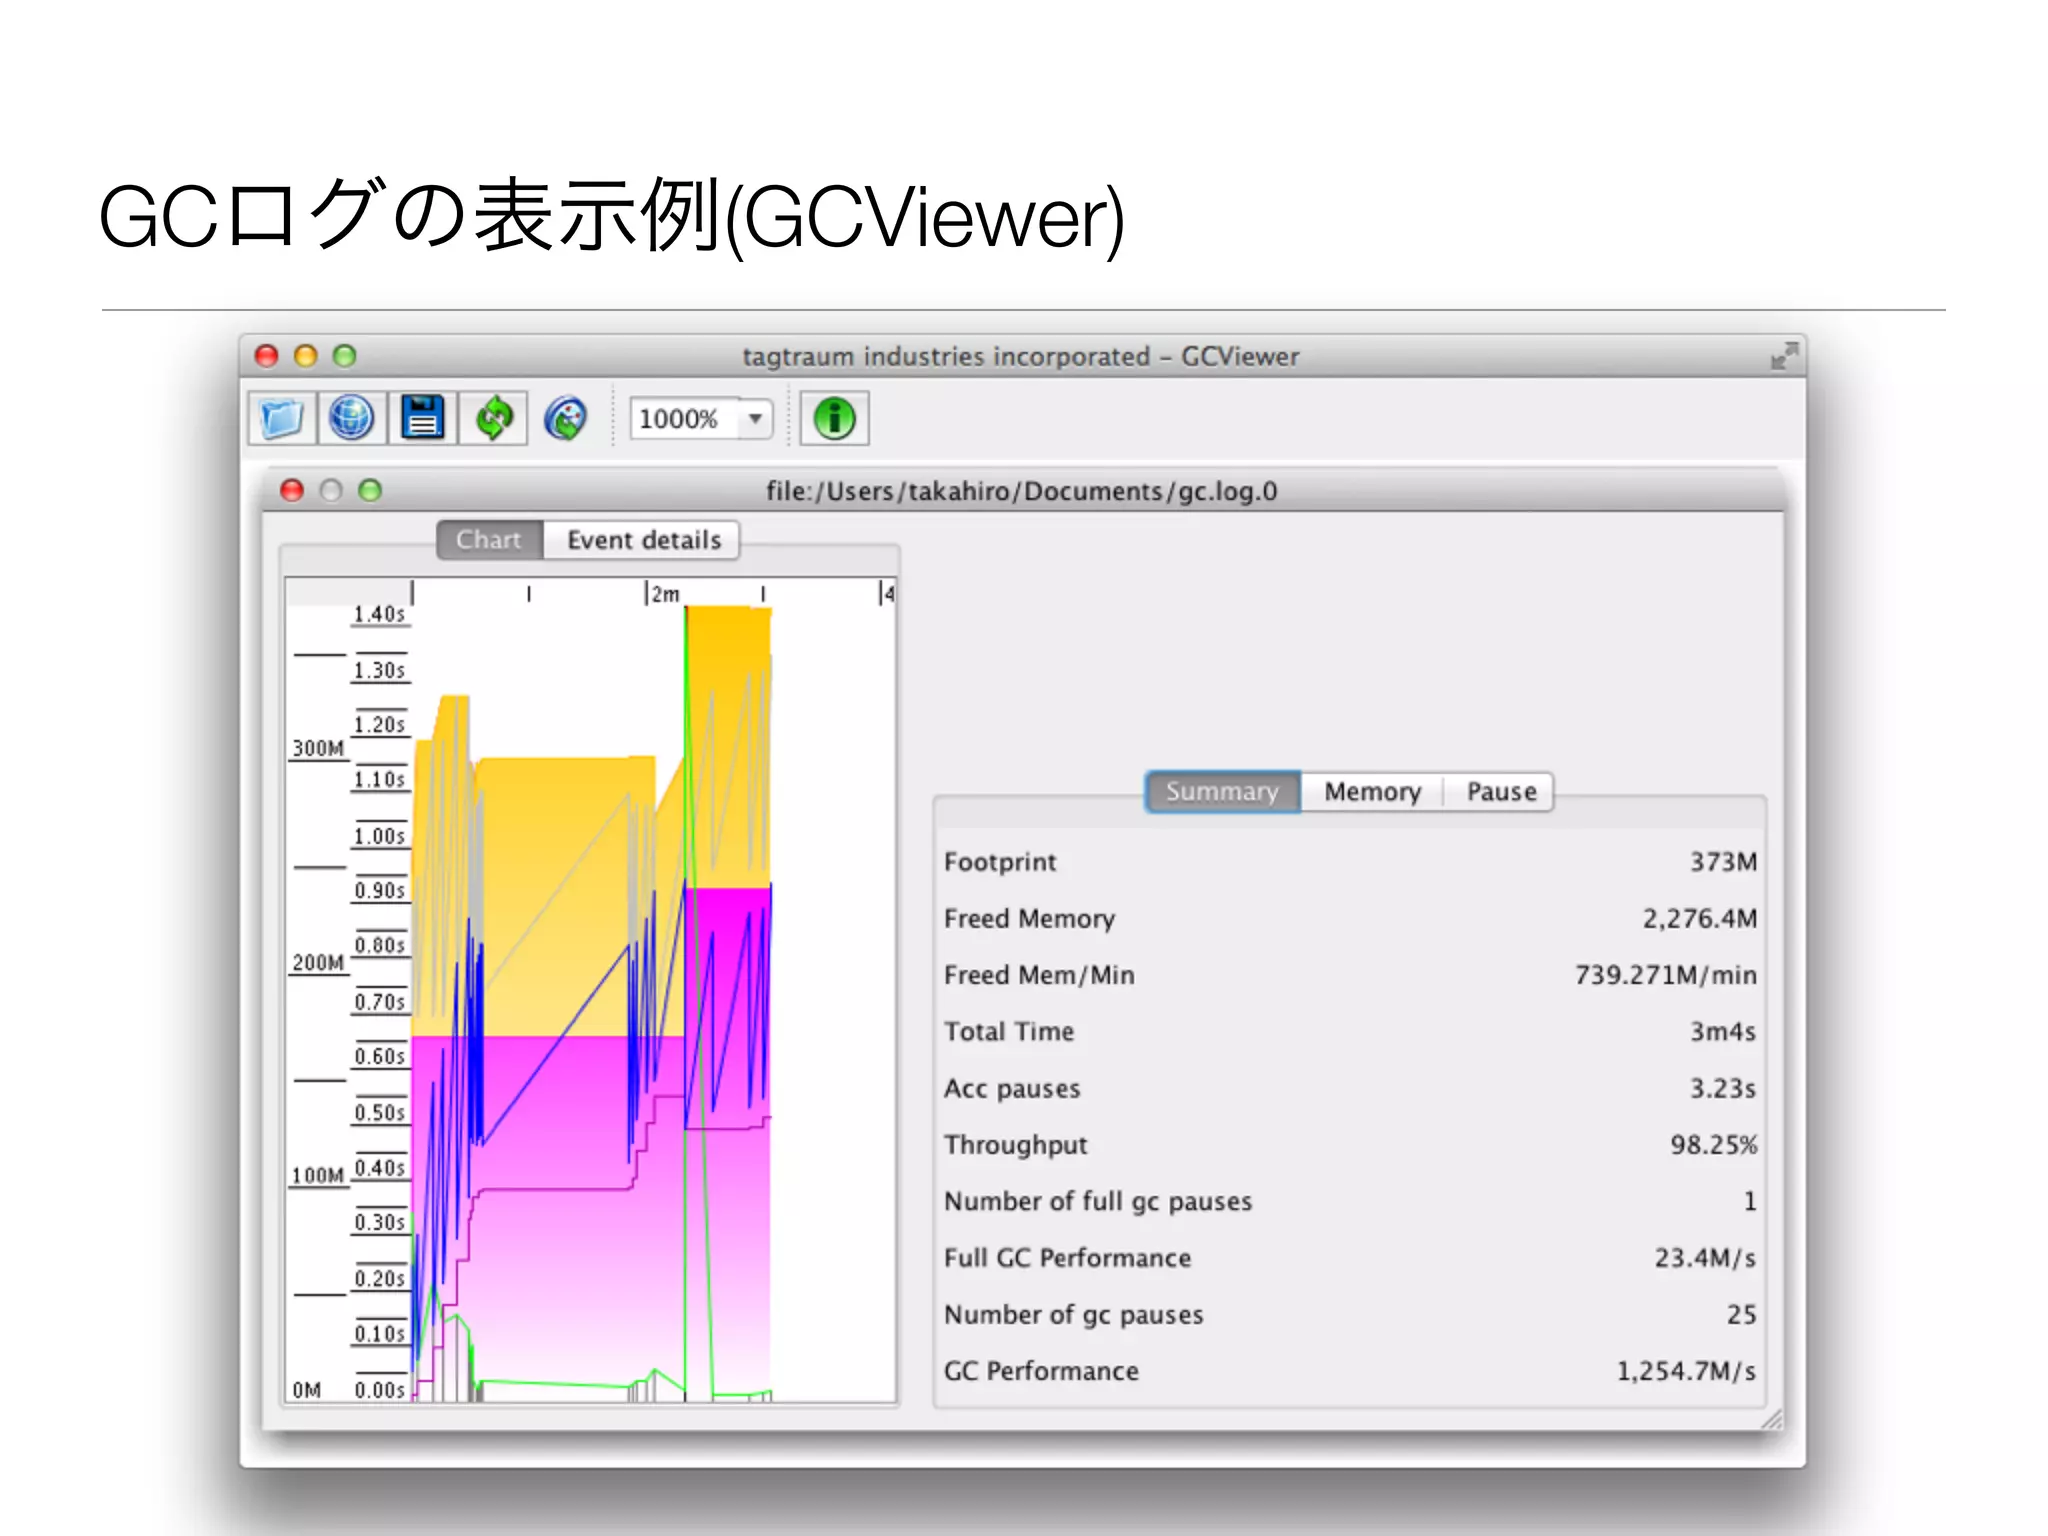The height and width of the screenshot is (1536, 2048).
Task: Click the 0.50s pause axis label
Action: coord(379,1113)
